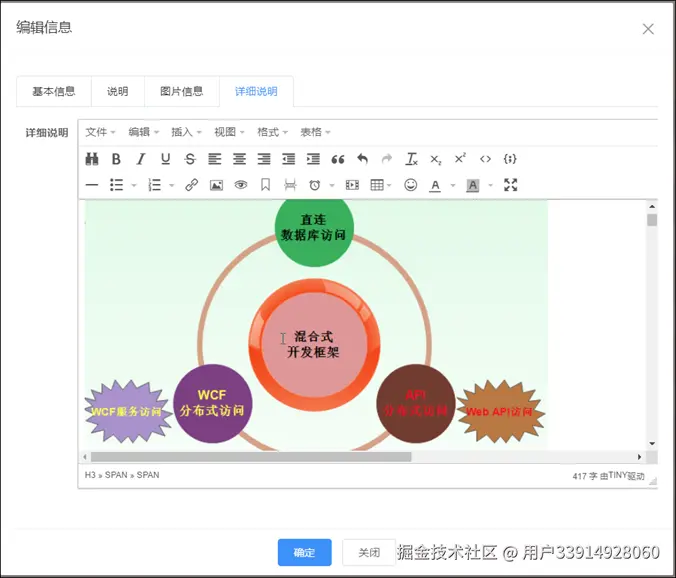Click the vertical scrollbar down arrow
The image size is (676, 578).
pyautogui.click(x=652, y=444)
